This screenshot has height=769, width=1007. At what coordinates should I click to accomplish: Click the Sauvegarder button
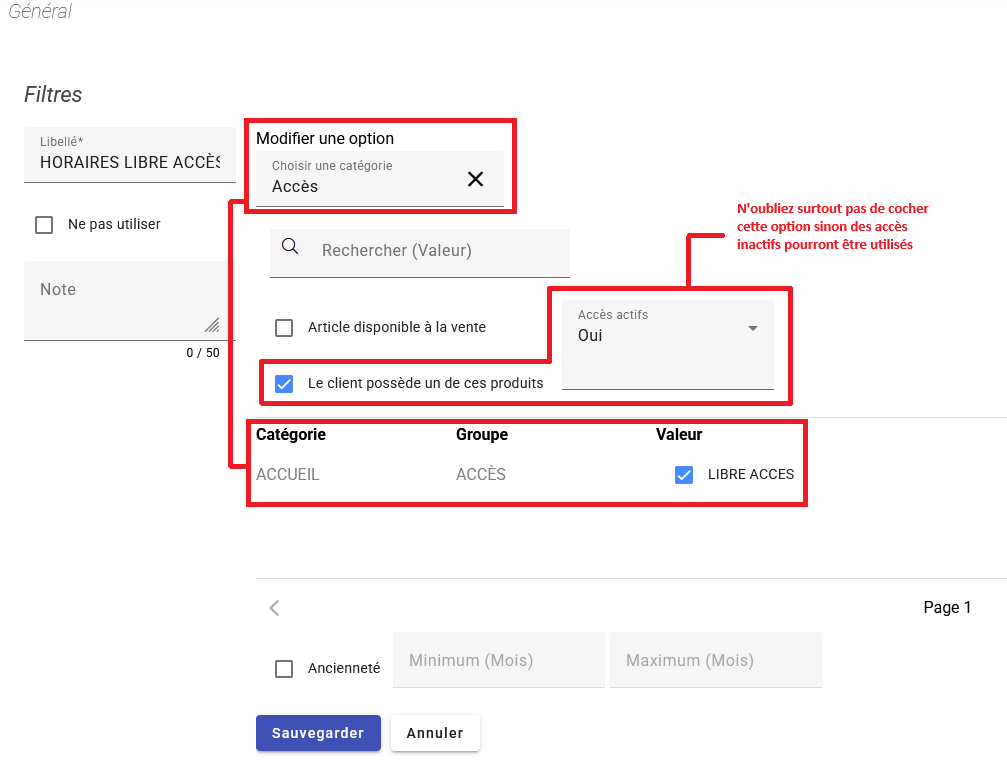pyautogui.click(x=318, y=733)
